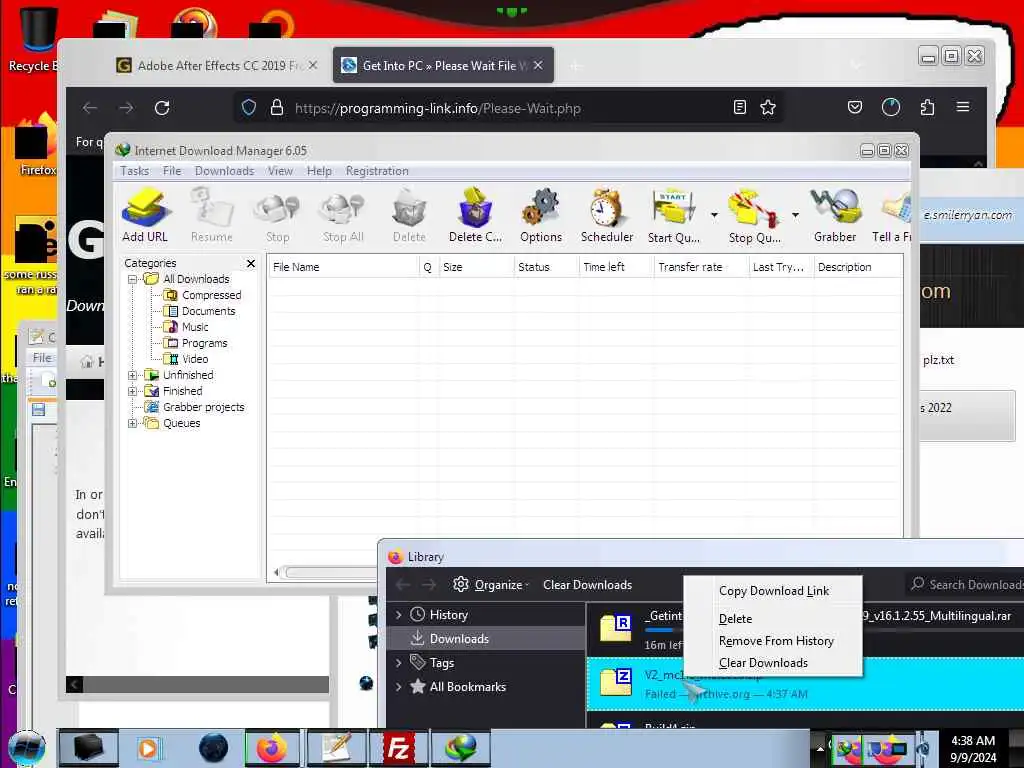Select the Video category
1024x768 pixels.
[195, 359]
